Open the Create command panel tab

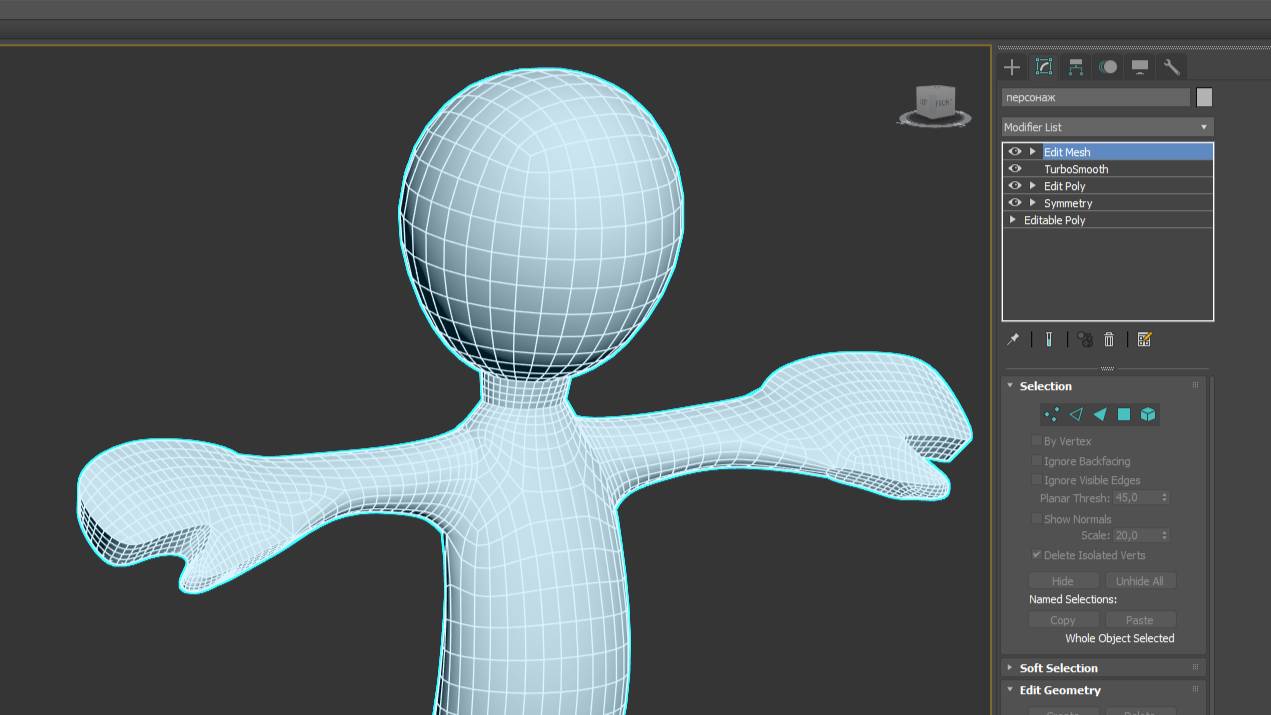click(1012, 67)
